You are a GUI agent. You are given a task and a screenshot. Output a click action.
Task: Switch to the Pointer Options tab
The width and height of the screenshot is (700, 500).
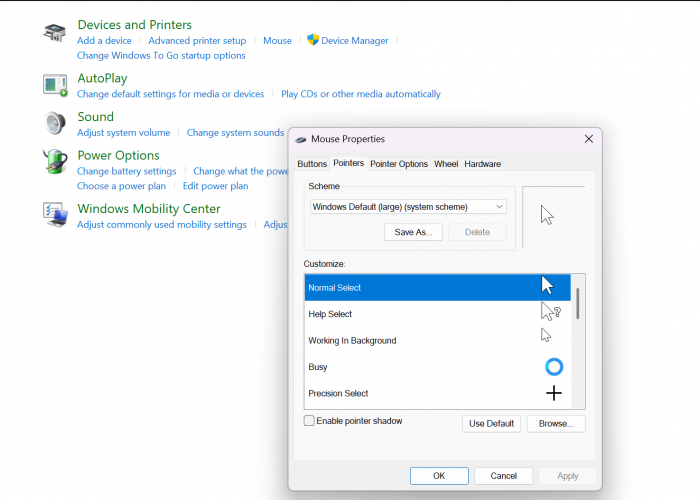[398, 164]
